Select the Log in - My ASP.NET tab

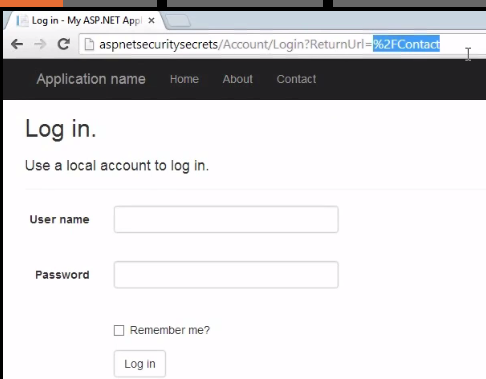pos(84,21)
